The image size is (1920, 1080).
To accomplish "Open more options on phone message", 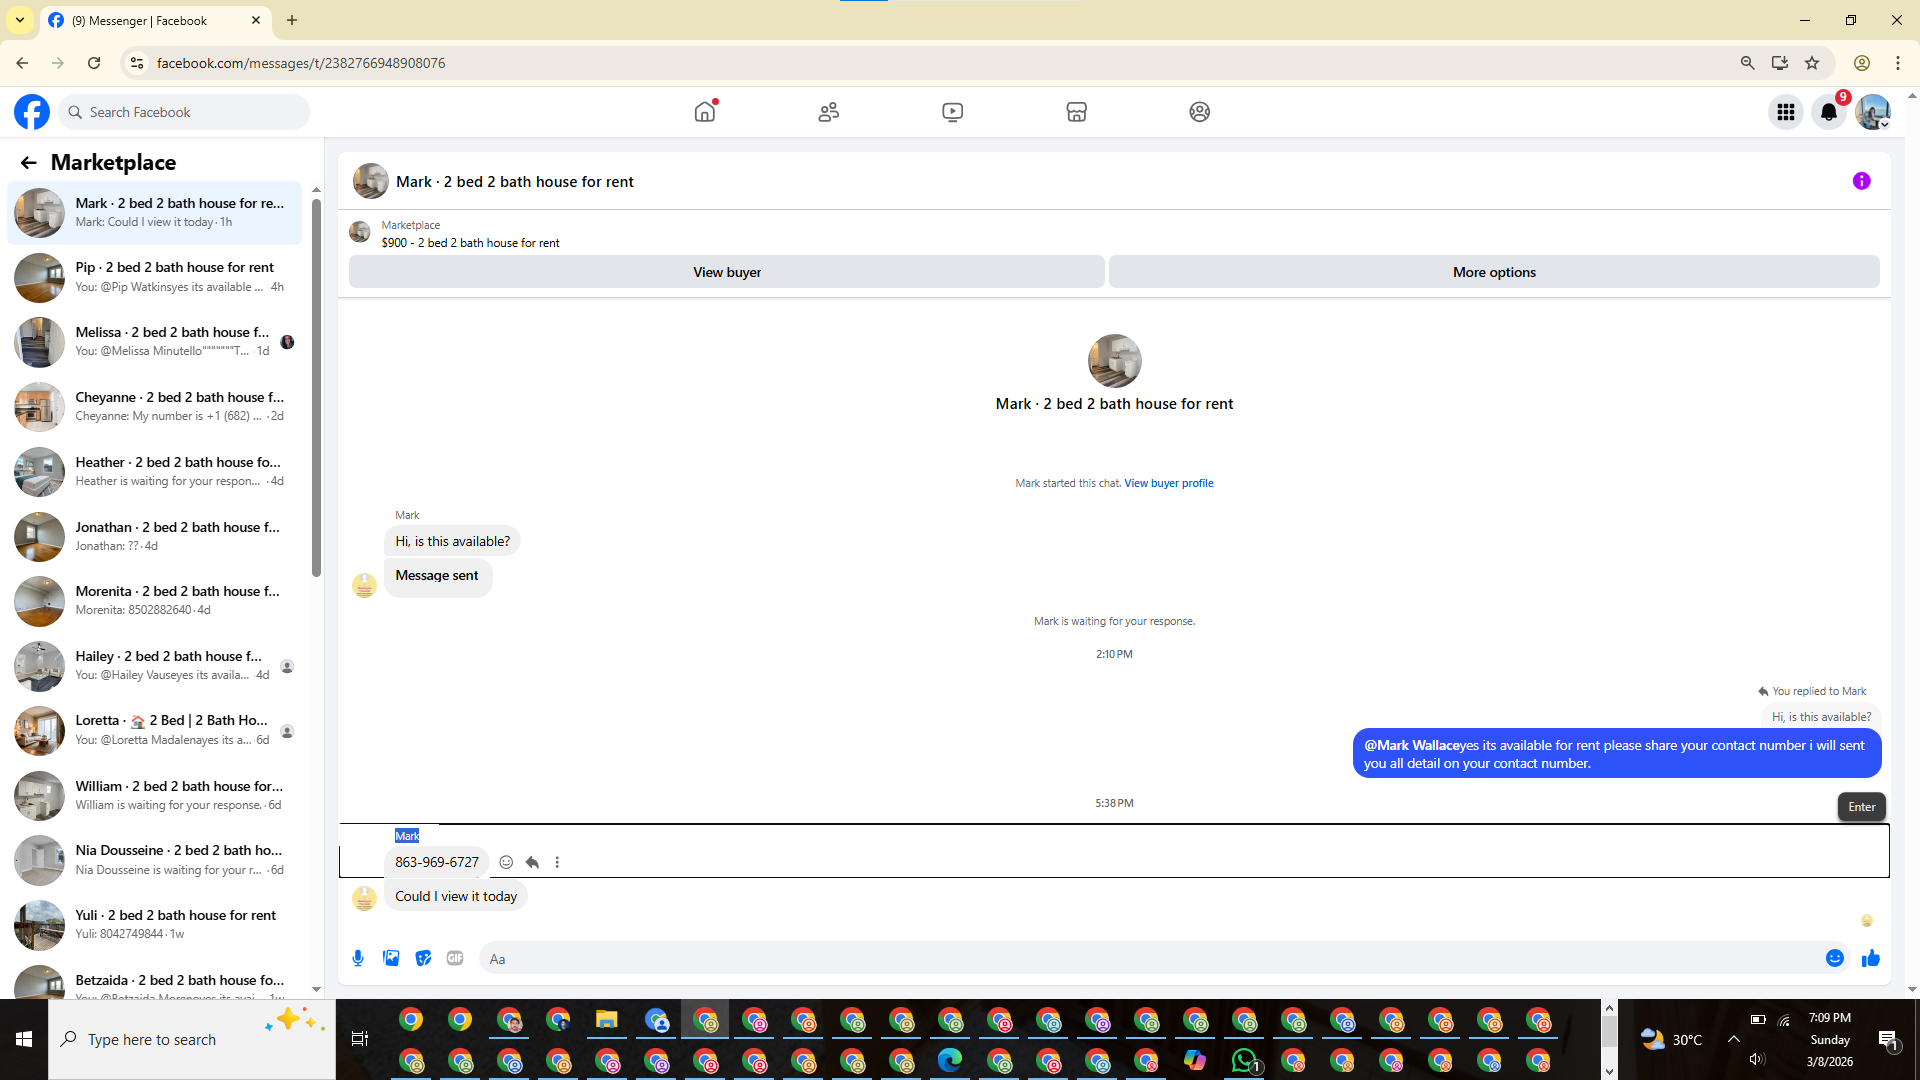I will point(557,862).
